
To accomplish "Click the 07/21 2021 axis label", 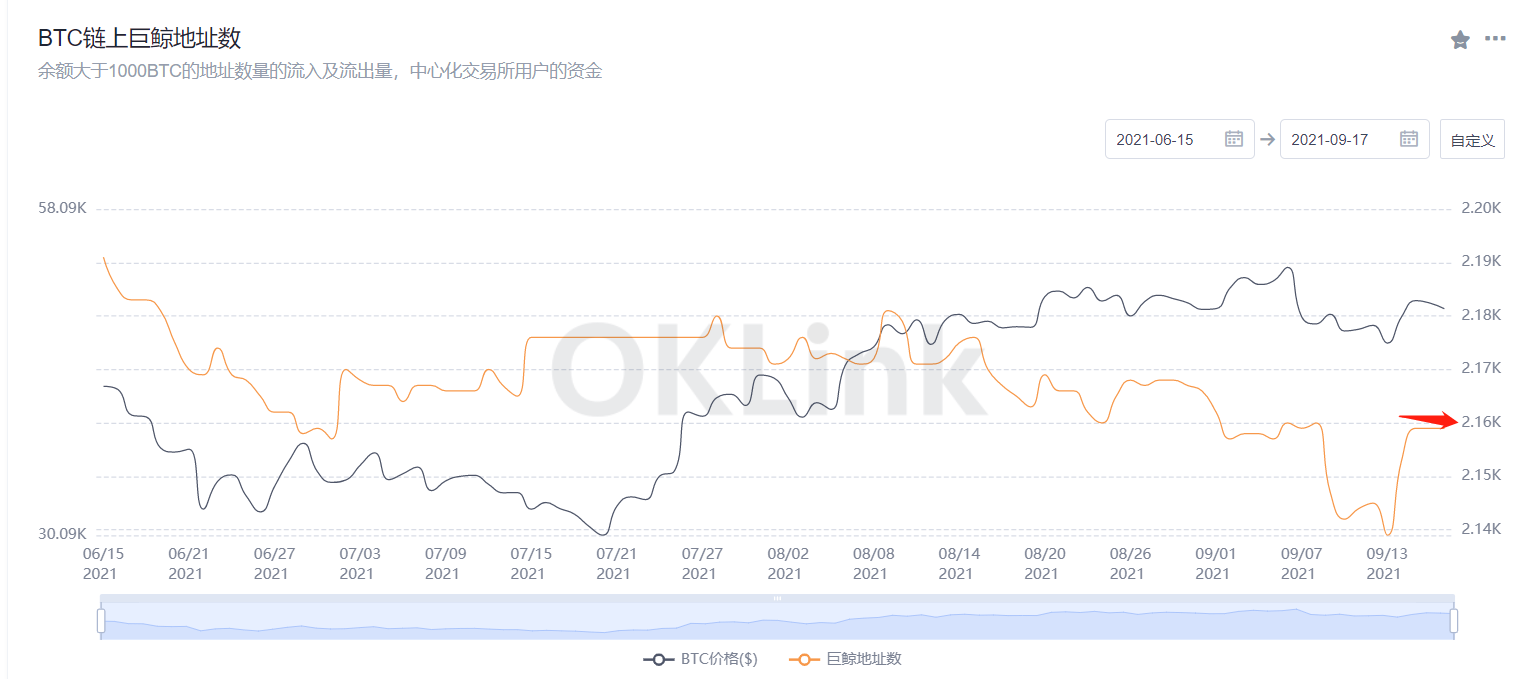I will point(614,563).
